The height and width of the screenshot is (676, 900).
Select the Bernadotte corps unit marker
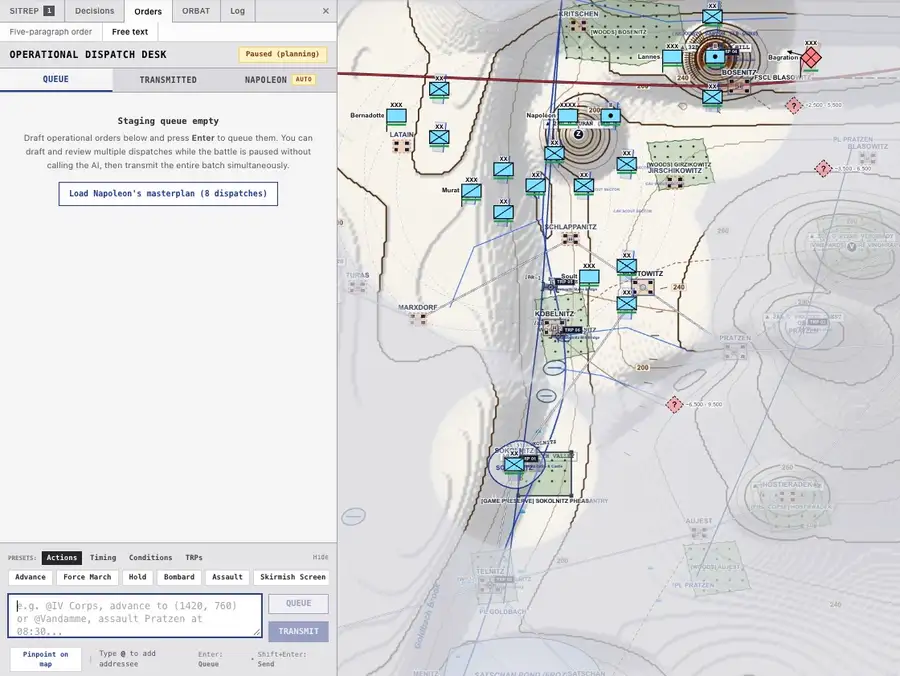click(x=397, y=116)
